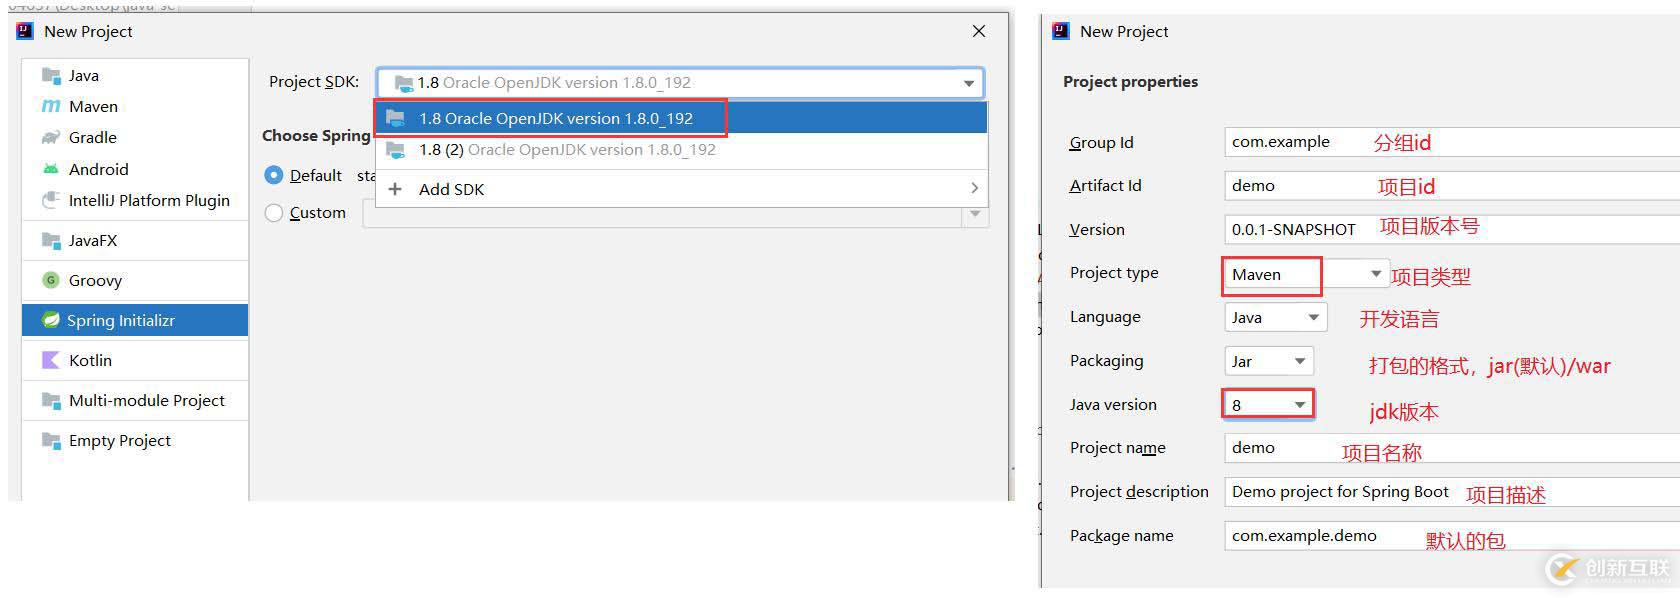The height and width of the screenshot is (598, 1680).
Task: Click folder icon of 1.8 (2) SDK entry
Action: pos(396,149)
